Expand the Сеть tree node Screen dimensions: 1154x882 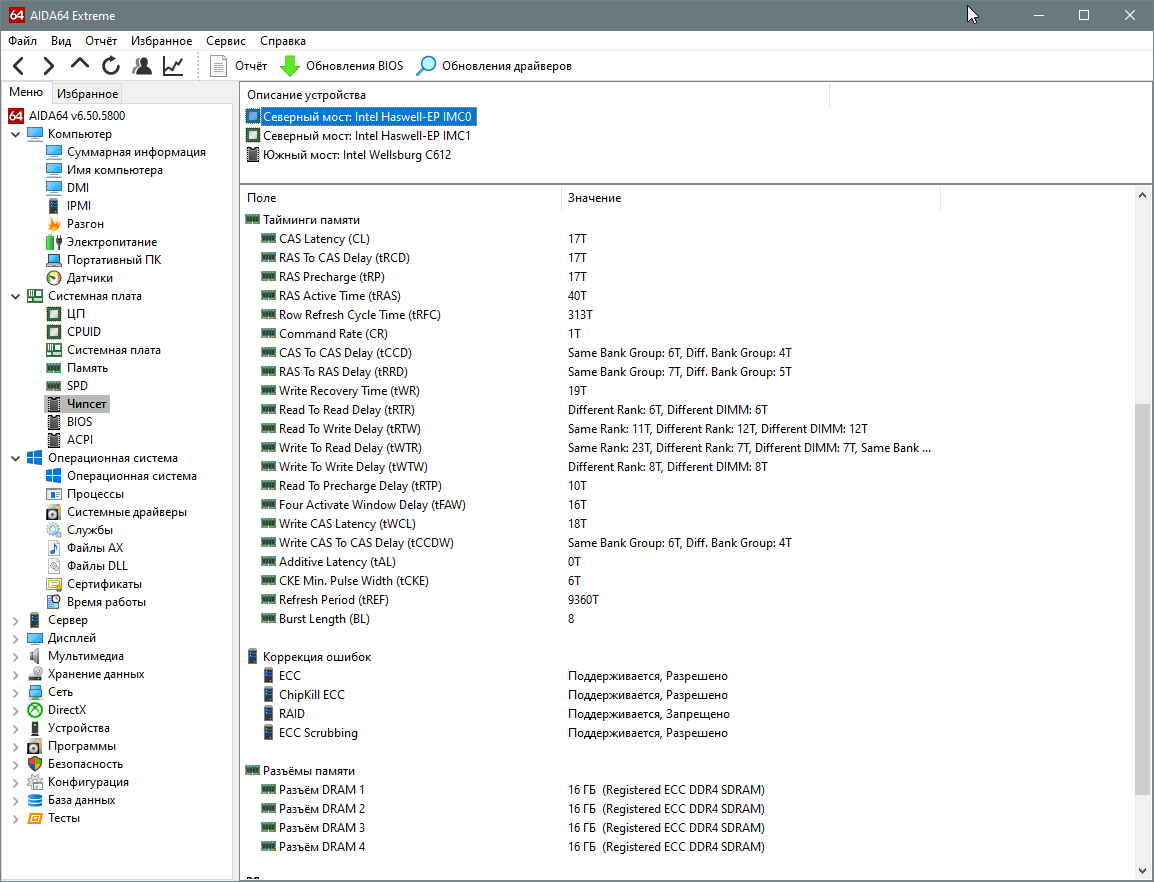coord(15,692)
